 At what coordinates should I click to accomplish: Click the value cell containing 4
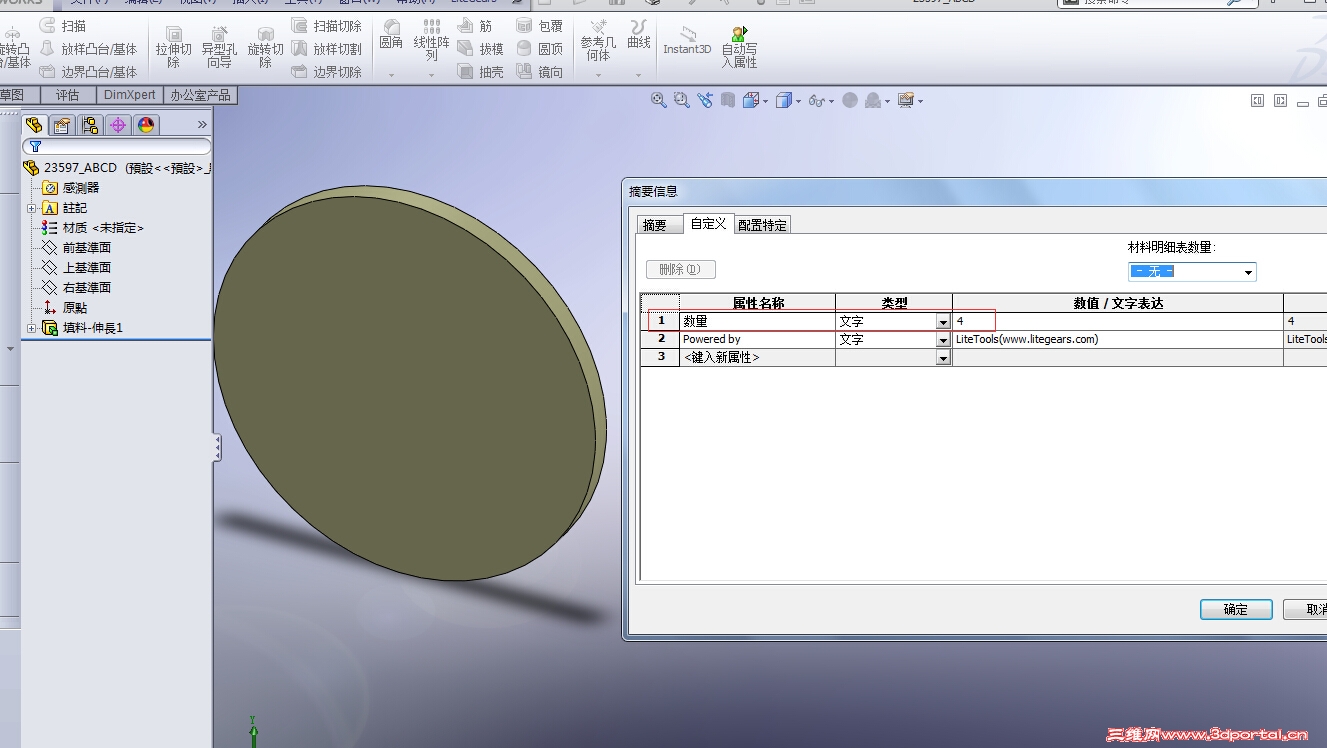[x=1117, y=322]
